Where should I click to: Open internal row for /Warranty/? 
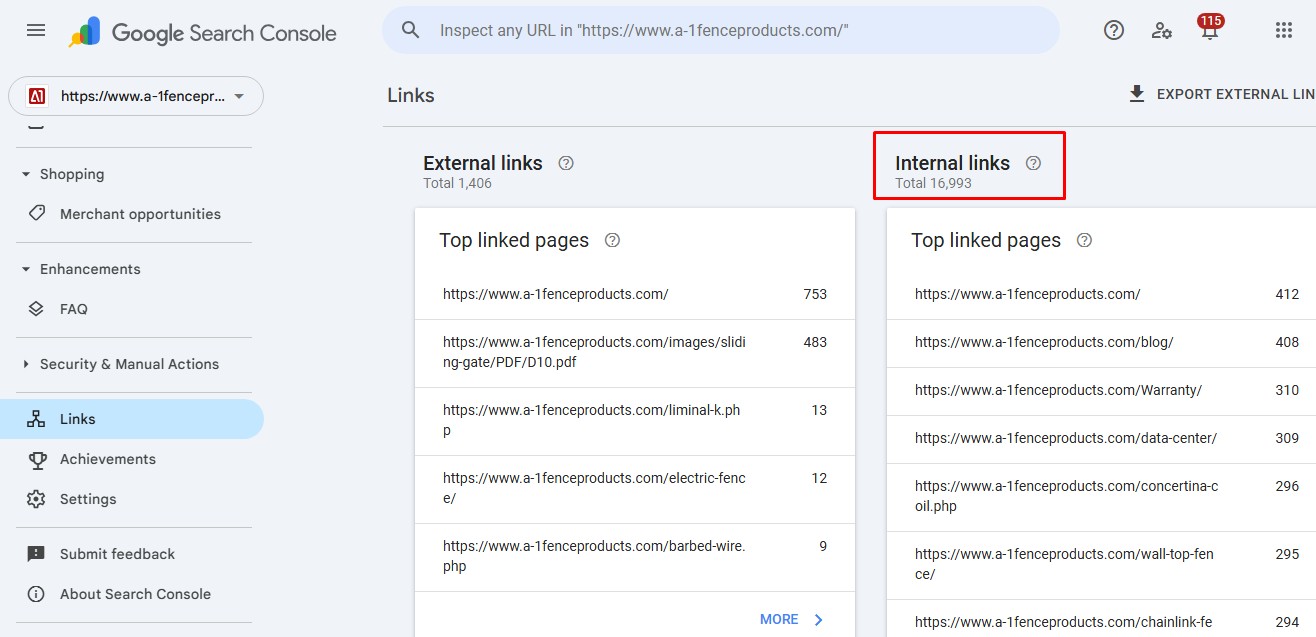[1101, 390]
